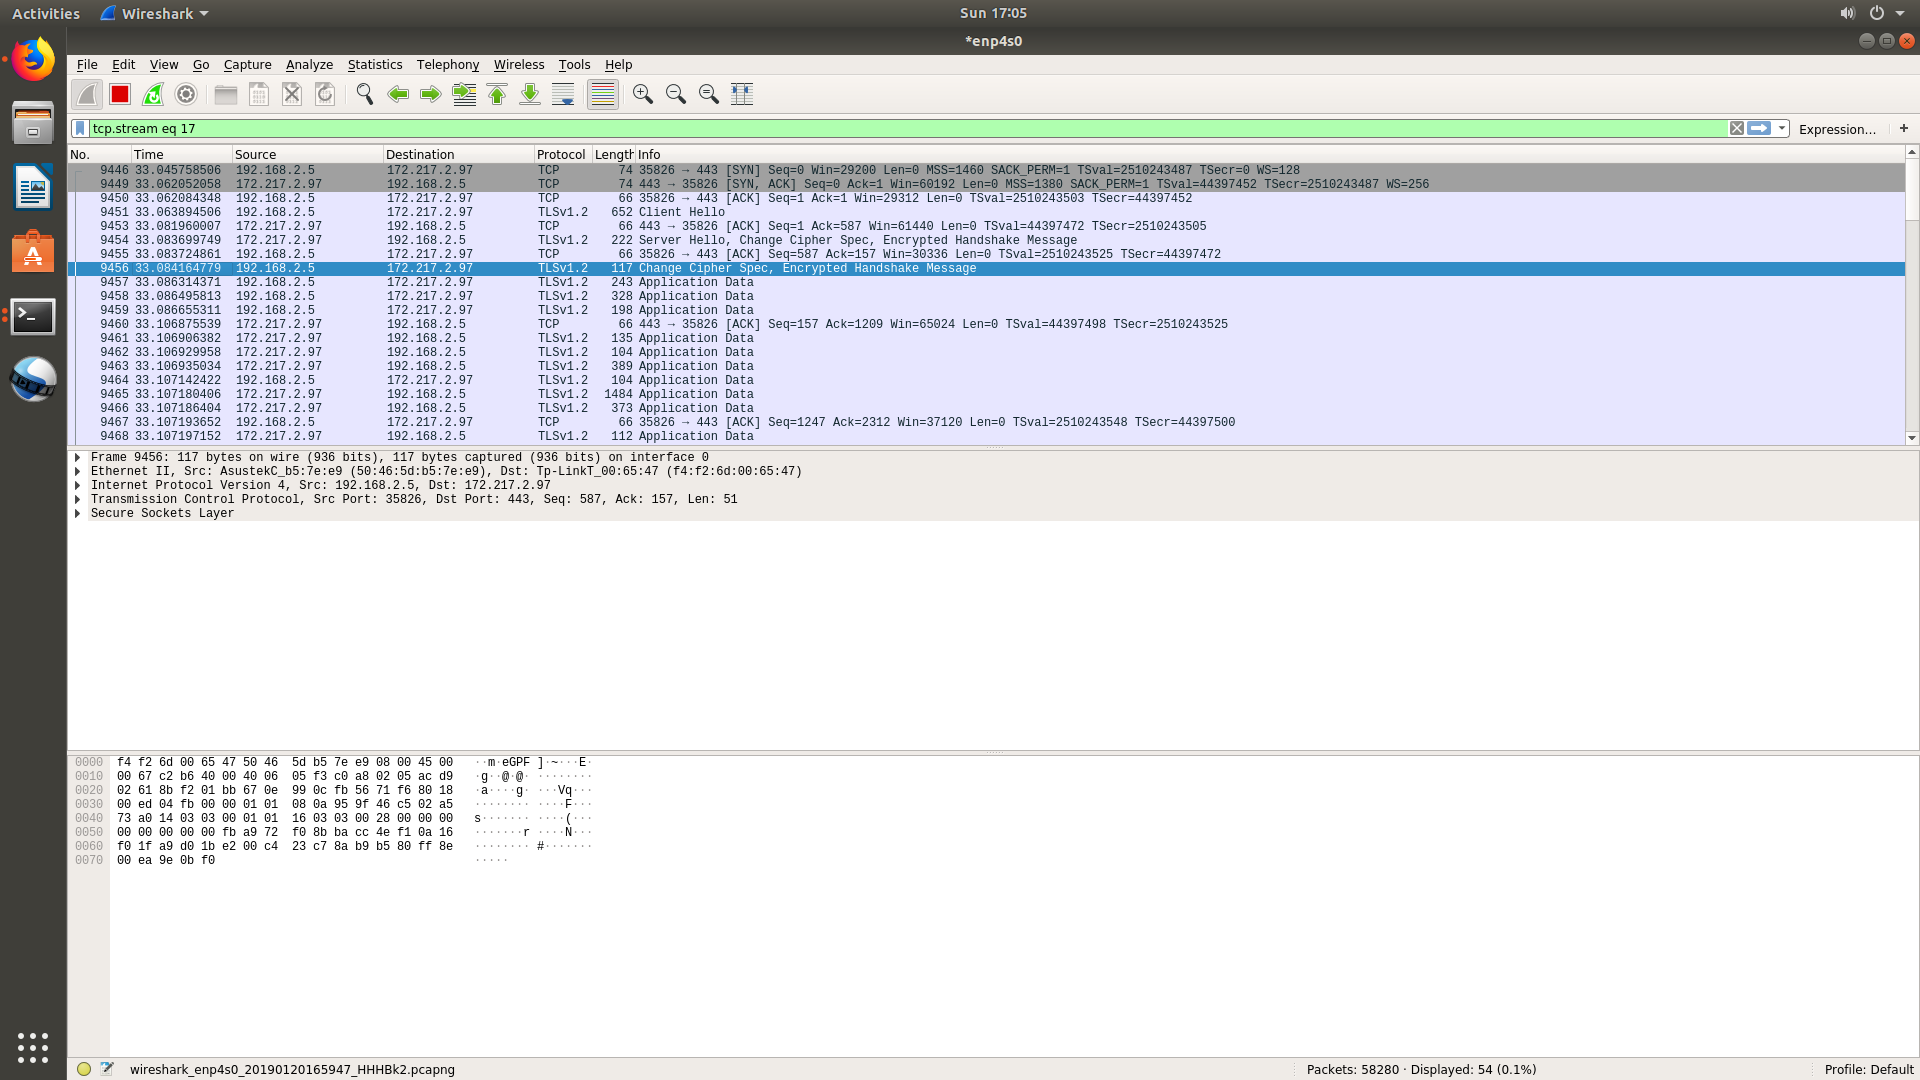Stop capturing packets with red square button
Viewport: 1920px width, 1080px height.
coord(120,94)
